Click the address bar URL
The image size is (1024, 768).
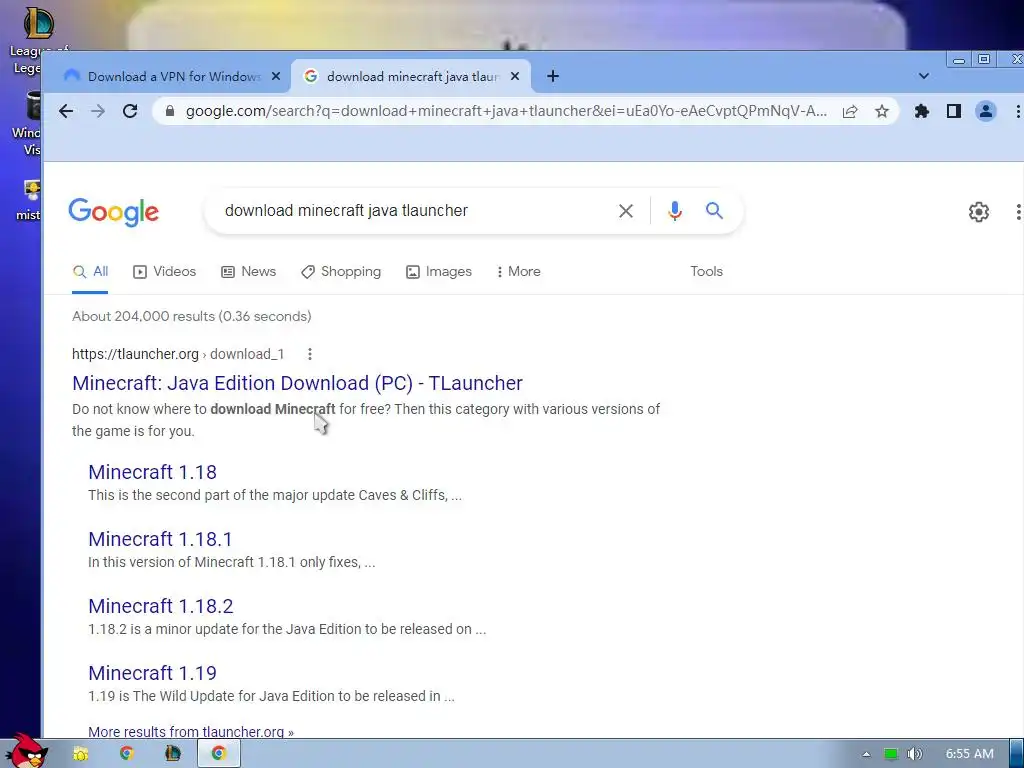click(x=506, y=111)
